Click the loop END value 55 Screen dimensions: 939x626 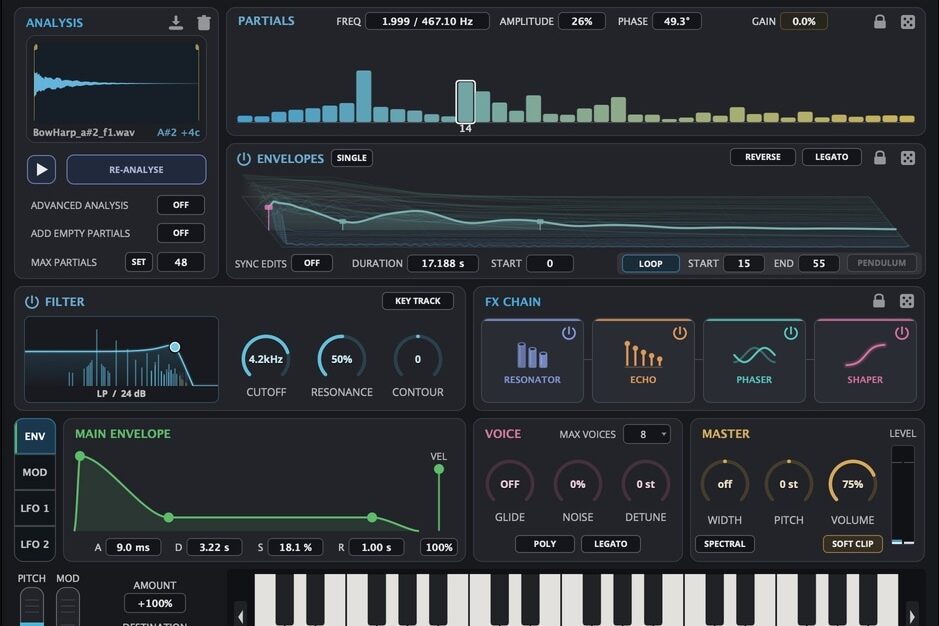coord(819,264)
